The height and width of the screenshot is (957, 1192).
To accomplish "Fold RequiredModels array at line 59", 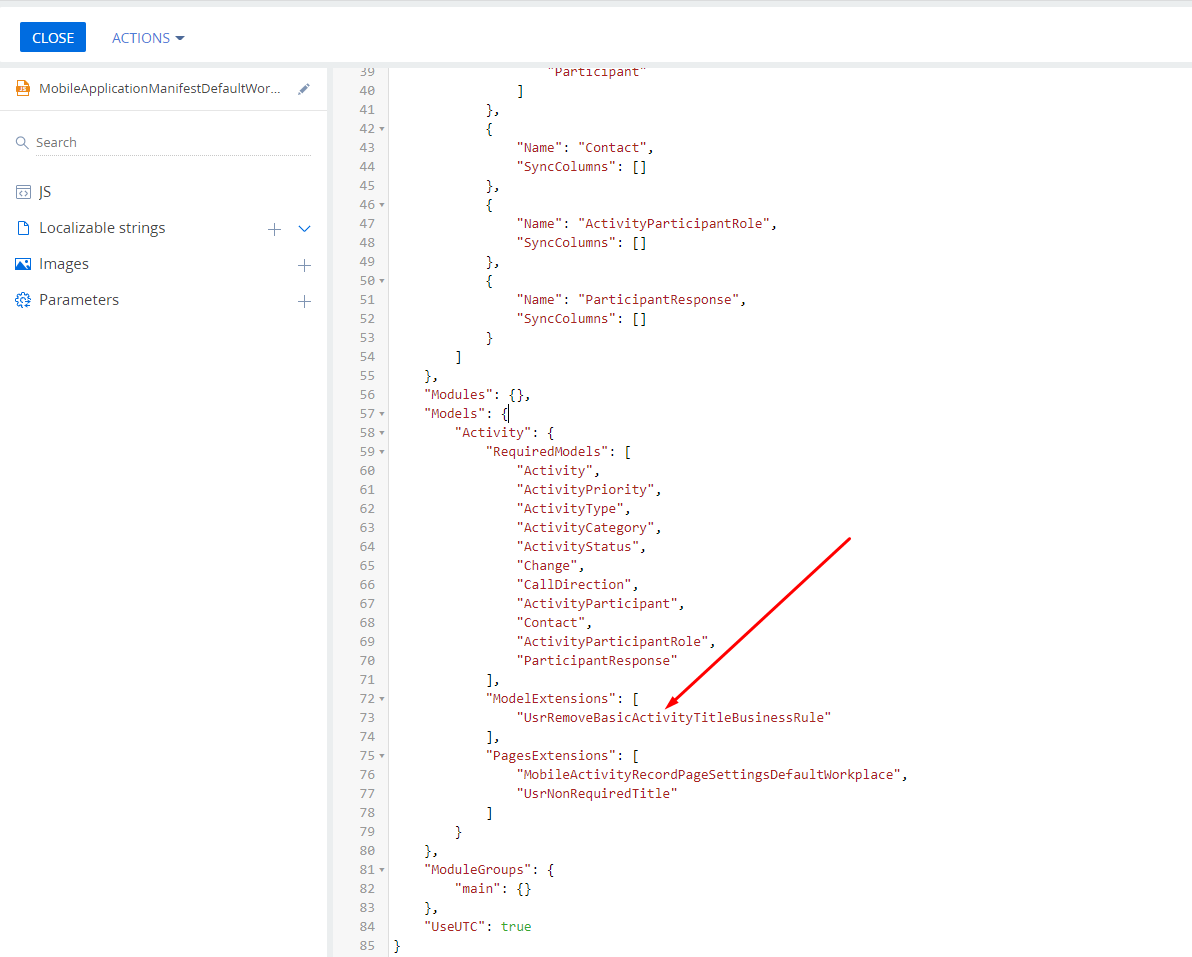I will [382, 452].
